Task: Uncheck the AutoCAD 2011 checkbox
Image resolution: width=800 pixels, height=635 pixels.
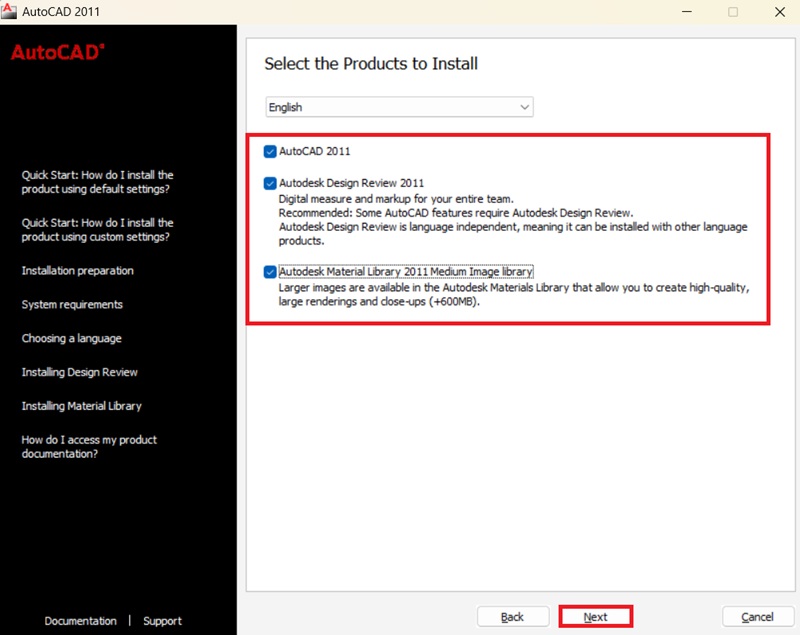Action: (x=270, y=152)
